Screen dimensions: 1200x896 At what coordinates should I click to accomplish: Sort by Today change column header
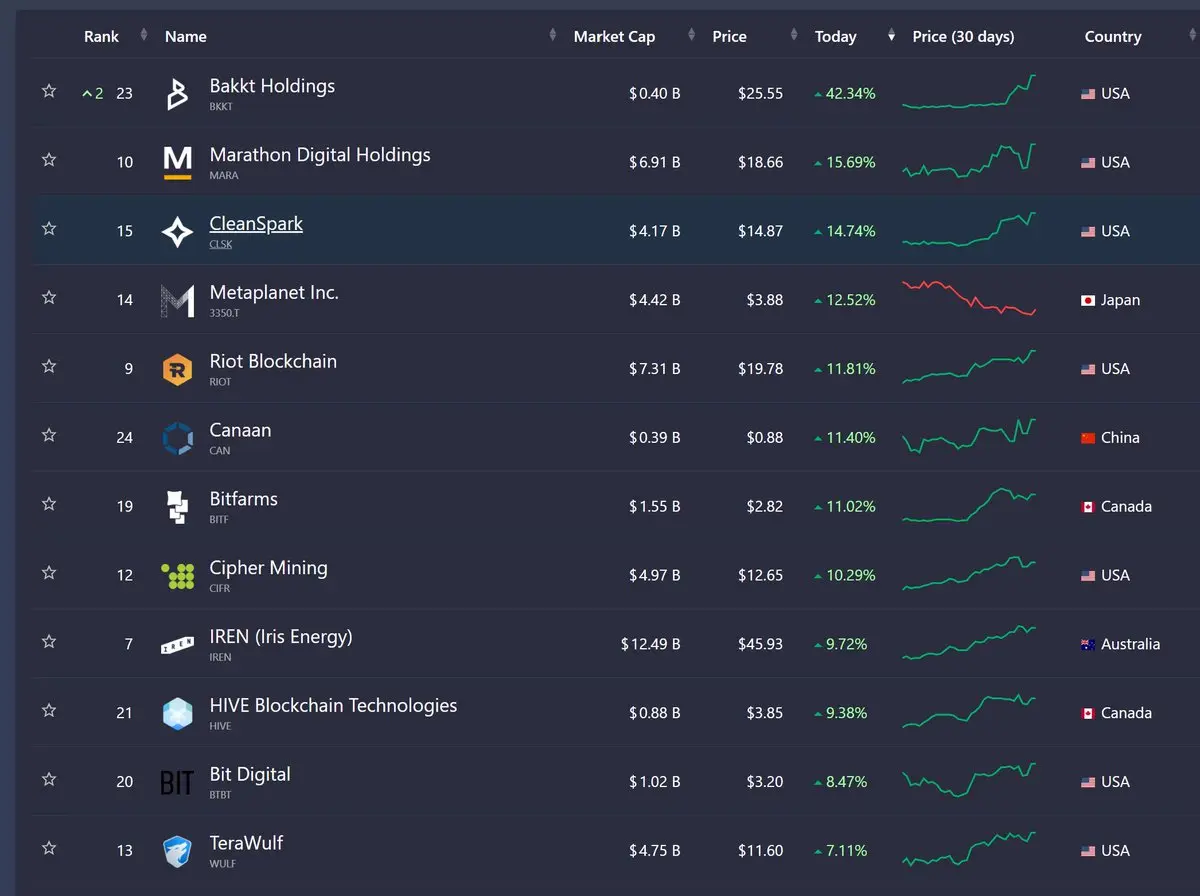click(x=835, y=37)
